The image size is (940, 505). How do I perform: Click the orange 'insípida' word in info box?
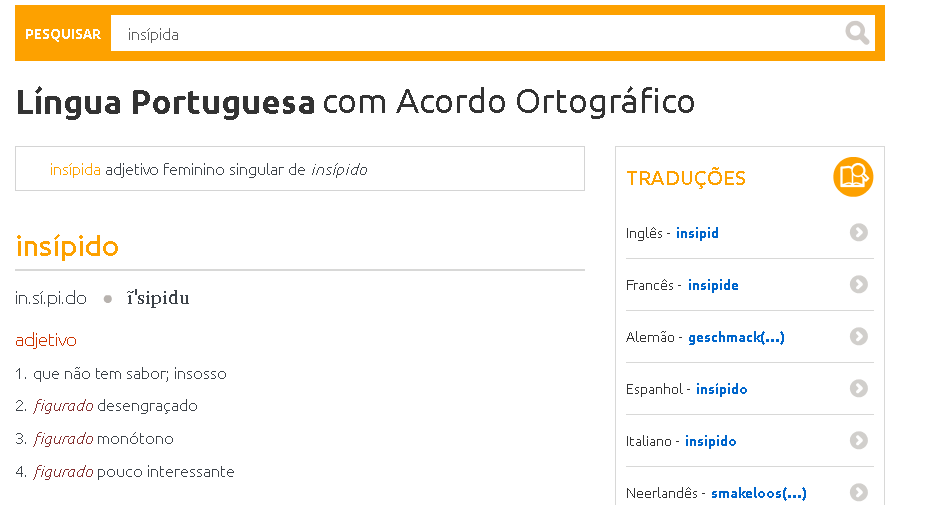[75, 170]
